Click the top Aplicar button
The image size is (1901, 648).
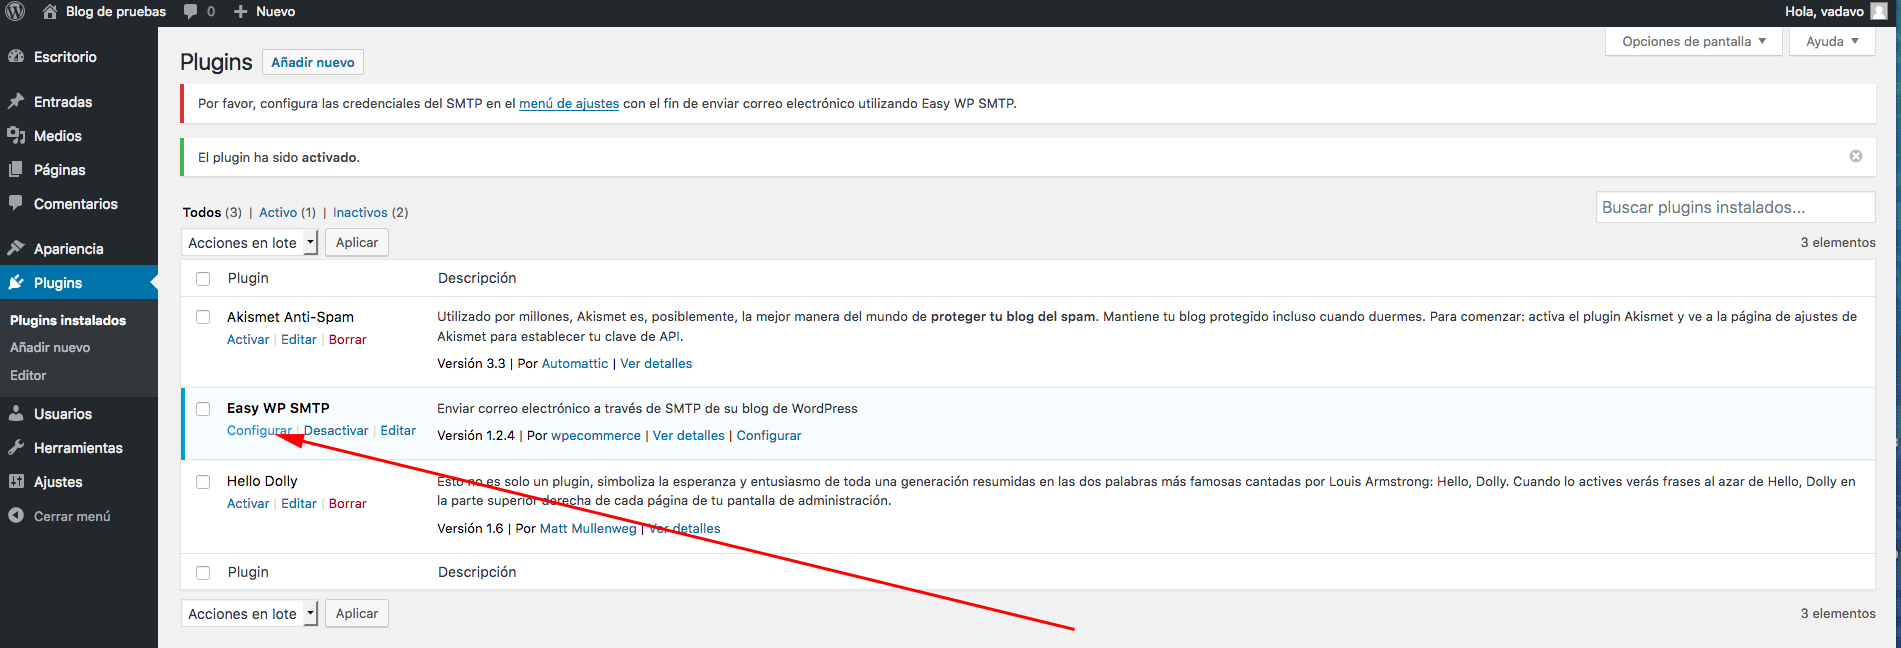point(357,243)
